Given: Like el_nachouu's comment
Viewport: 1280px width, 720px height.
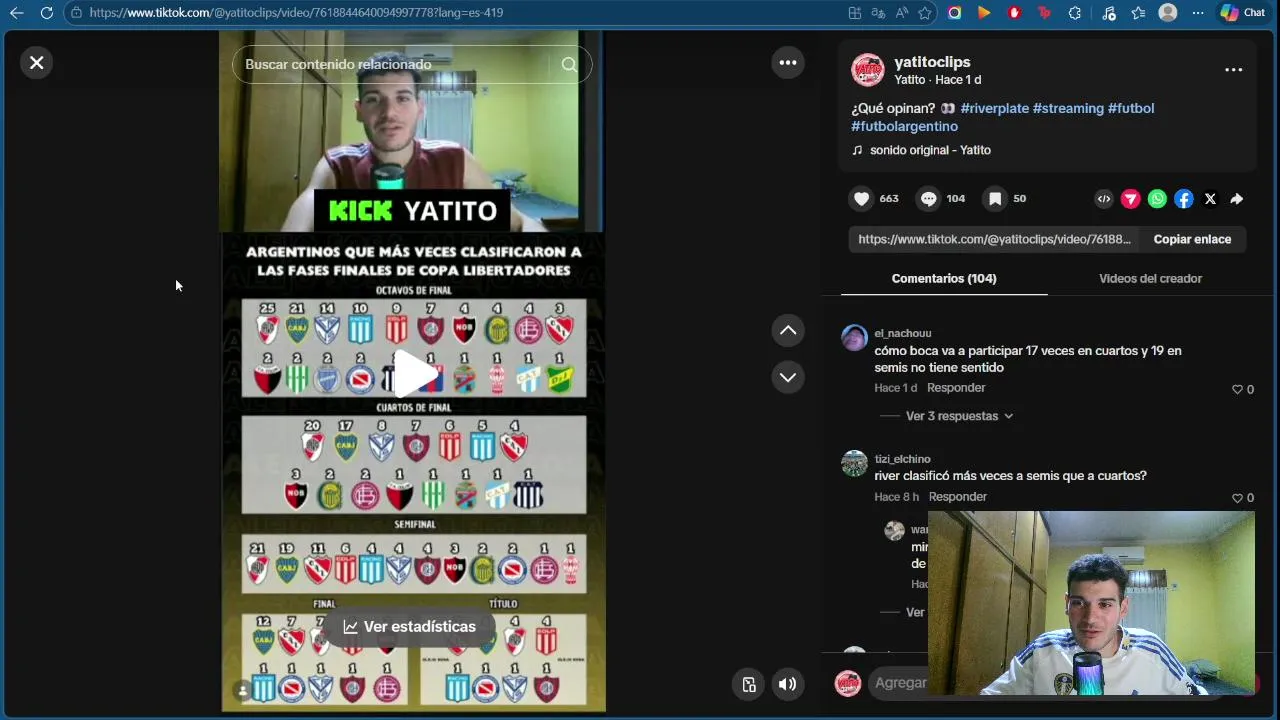Looking at the screenshot, I should 1238,389.
